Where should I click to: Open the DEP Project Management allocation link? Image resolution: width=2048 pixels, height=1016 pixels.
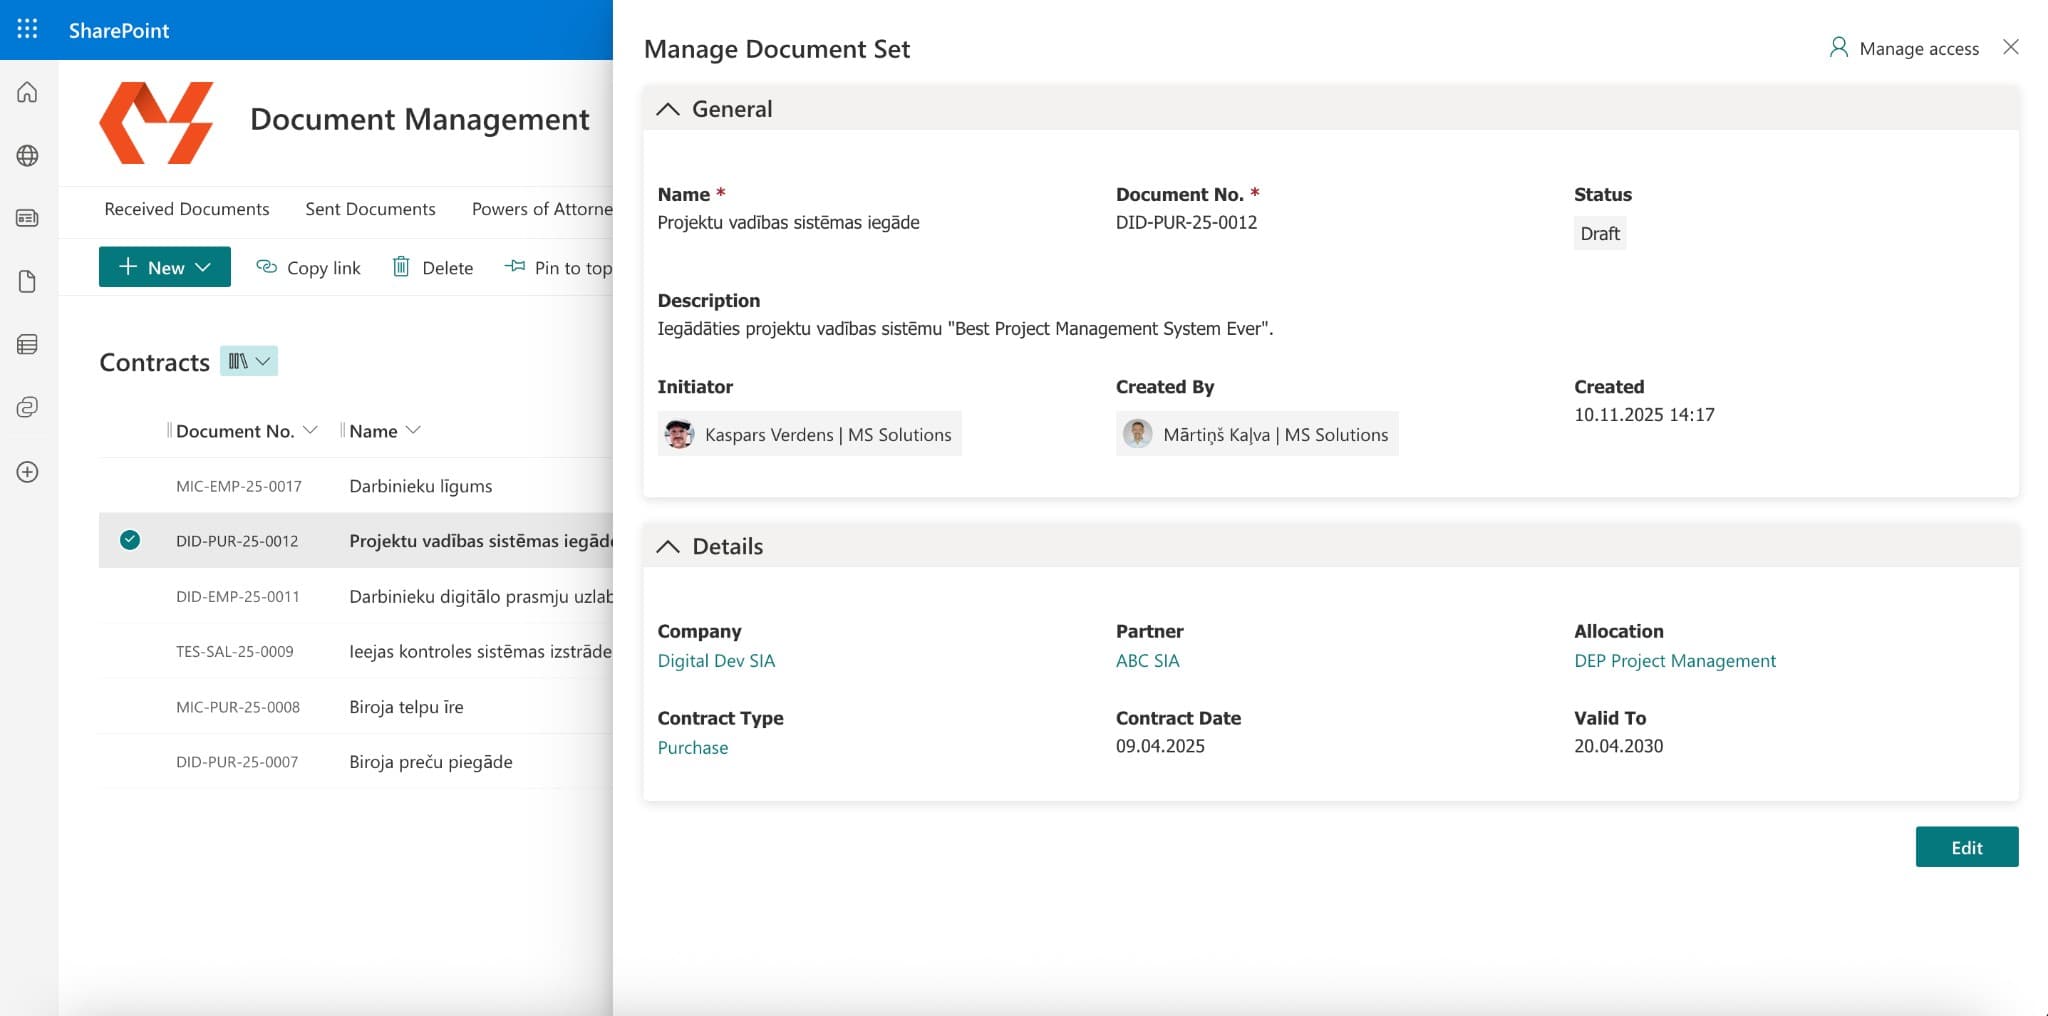click(1675, 661)
